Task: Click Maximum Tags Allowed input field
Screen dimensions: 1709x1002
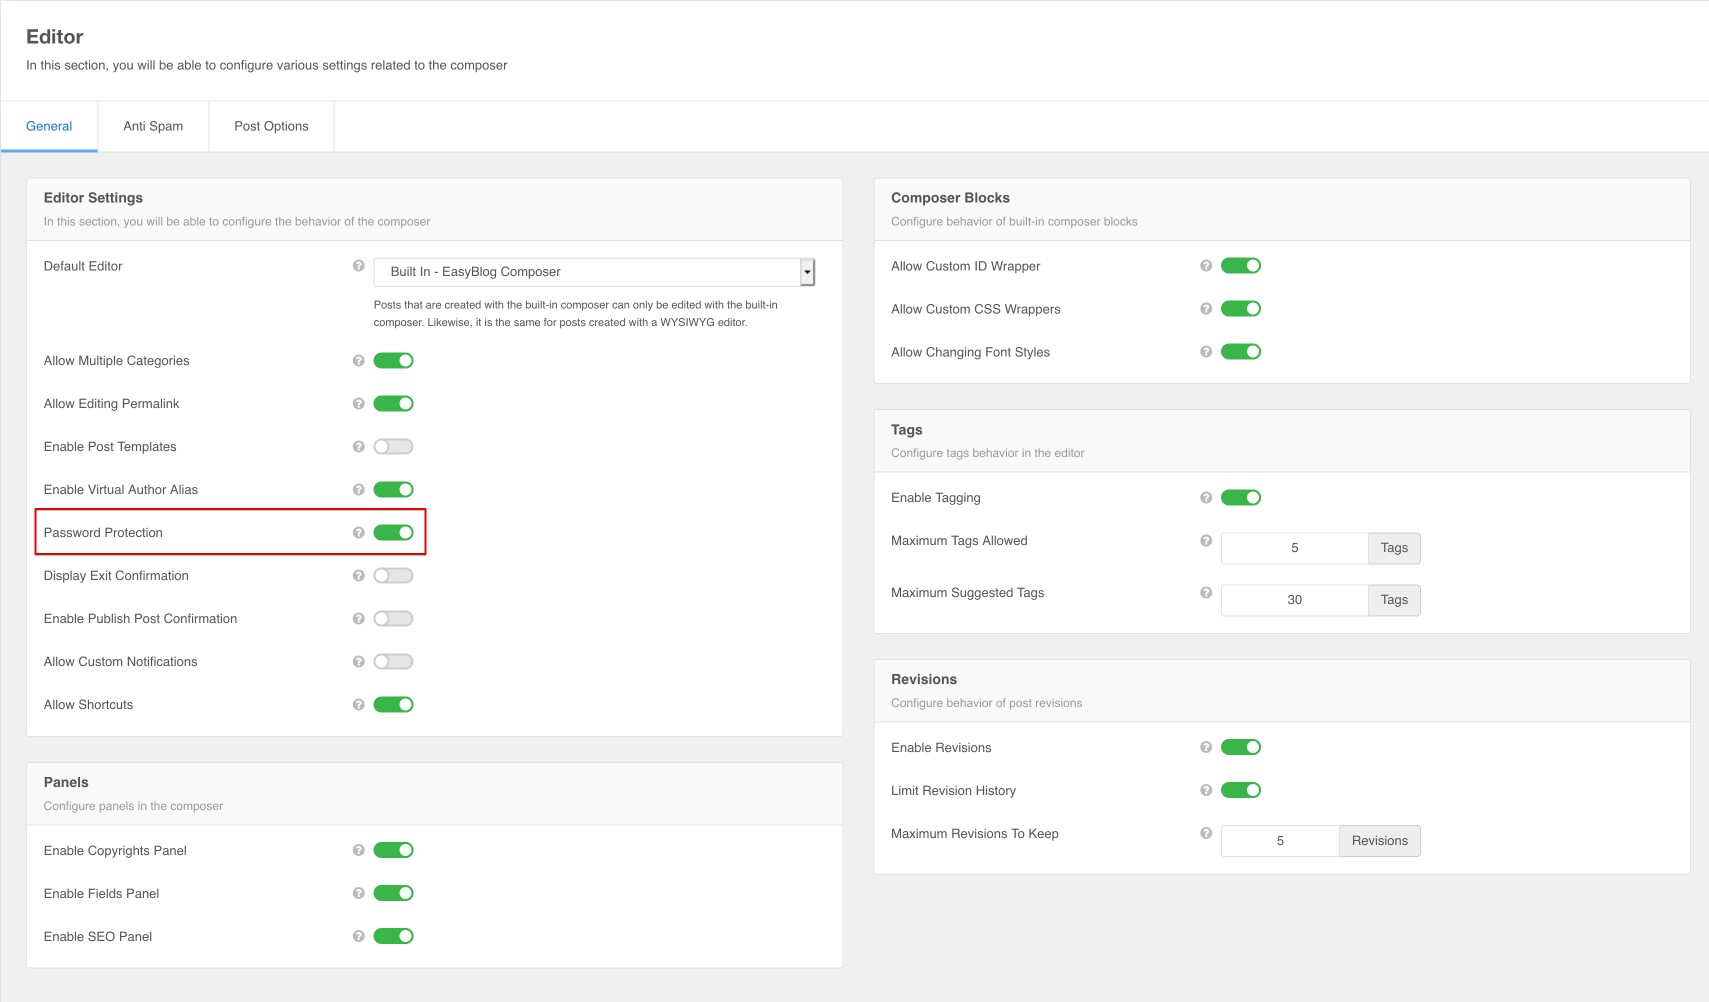Action: point(1295,548)
